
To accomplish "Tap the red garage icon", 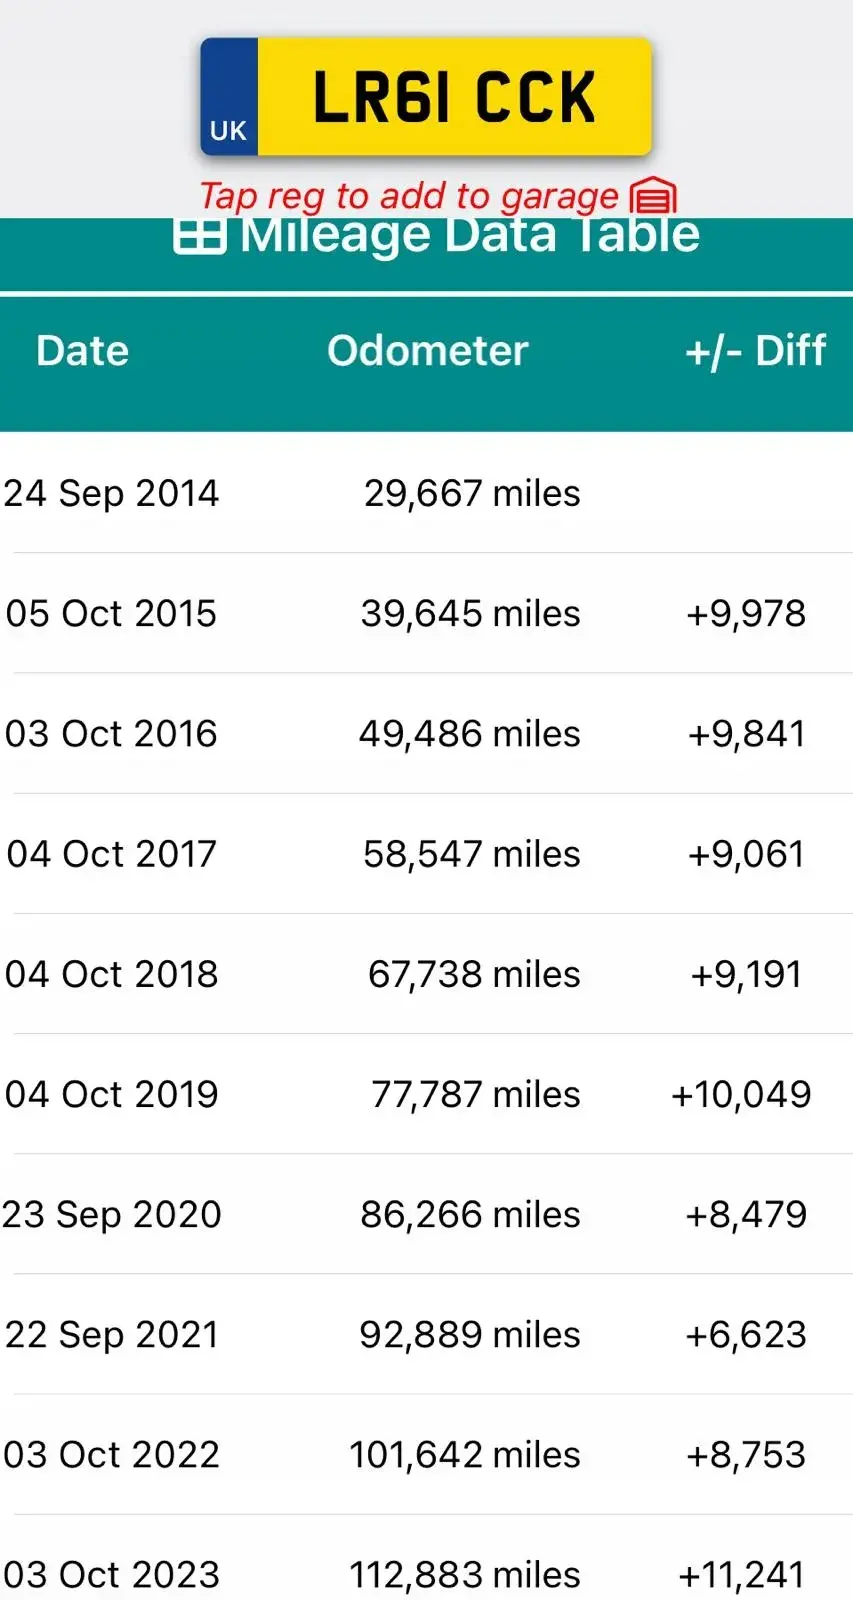I will [654, 196].
